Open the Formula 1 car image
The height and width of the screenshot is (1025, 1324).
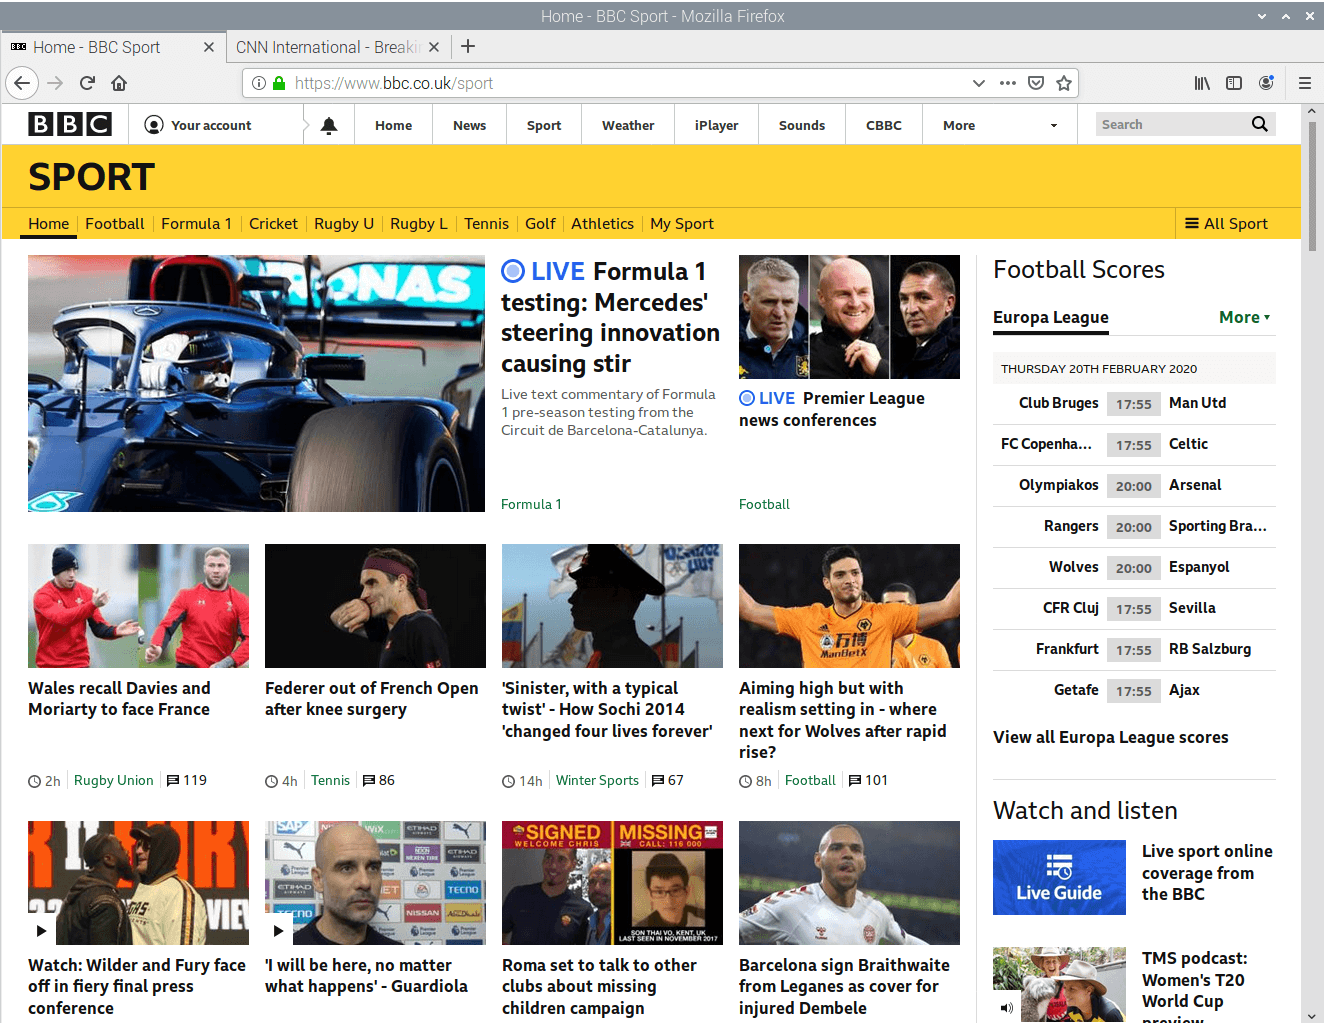pyautogui.click(x=256, y=383)
